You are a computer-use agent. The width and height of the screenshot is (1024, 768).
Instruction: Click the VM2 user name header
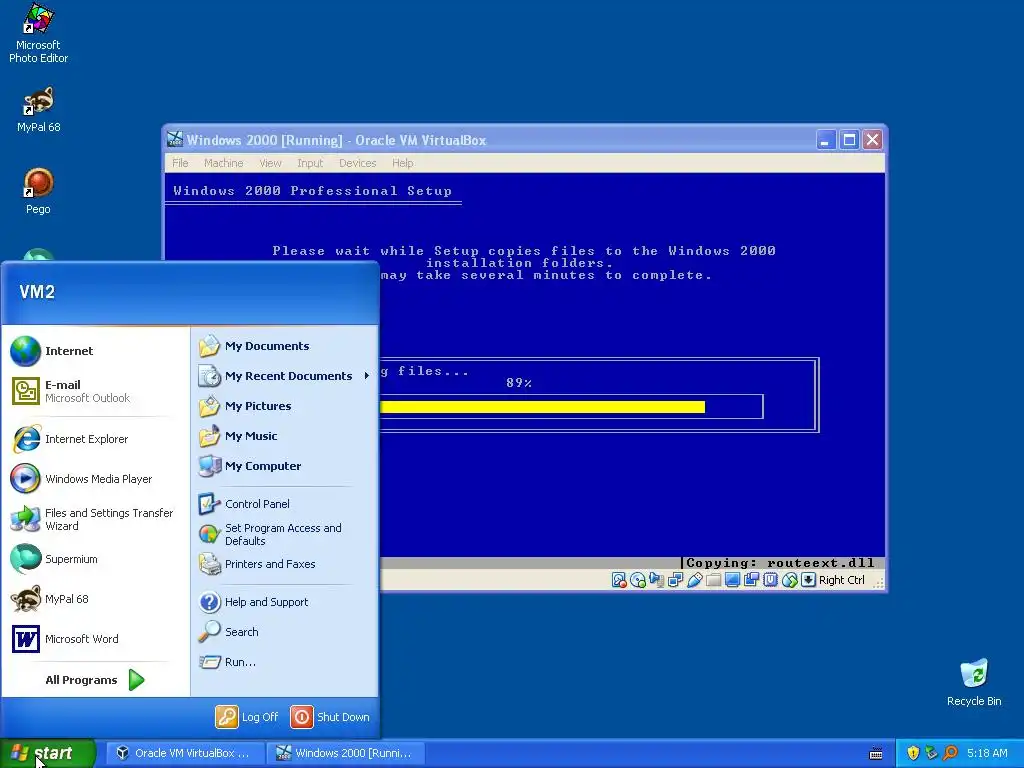[x=37, y=292]
